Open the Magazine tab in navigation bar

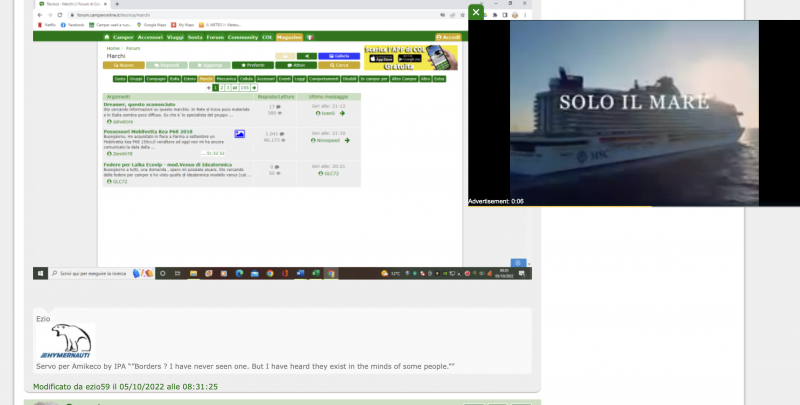pyautogui.click(x=289, y=37)
